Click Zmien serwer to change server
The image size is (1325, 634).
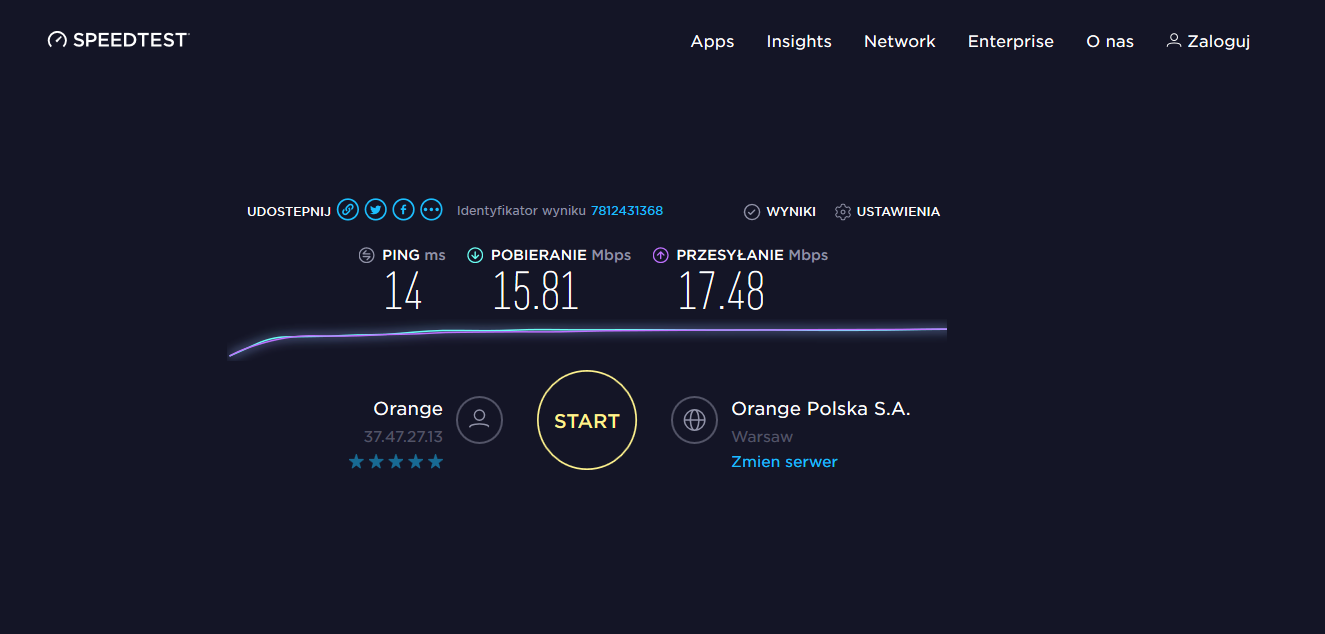[785, 462]
